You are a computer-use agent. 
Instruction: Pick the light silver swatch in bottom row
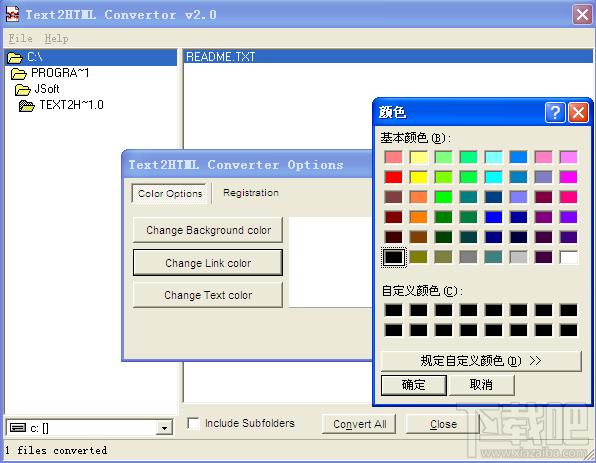518,257
